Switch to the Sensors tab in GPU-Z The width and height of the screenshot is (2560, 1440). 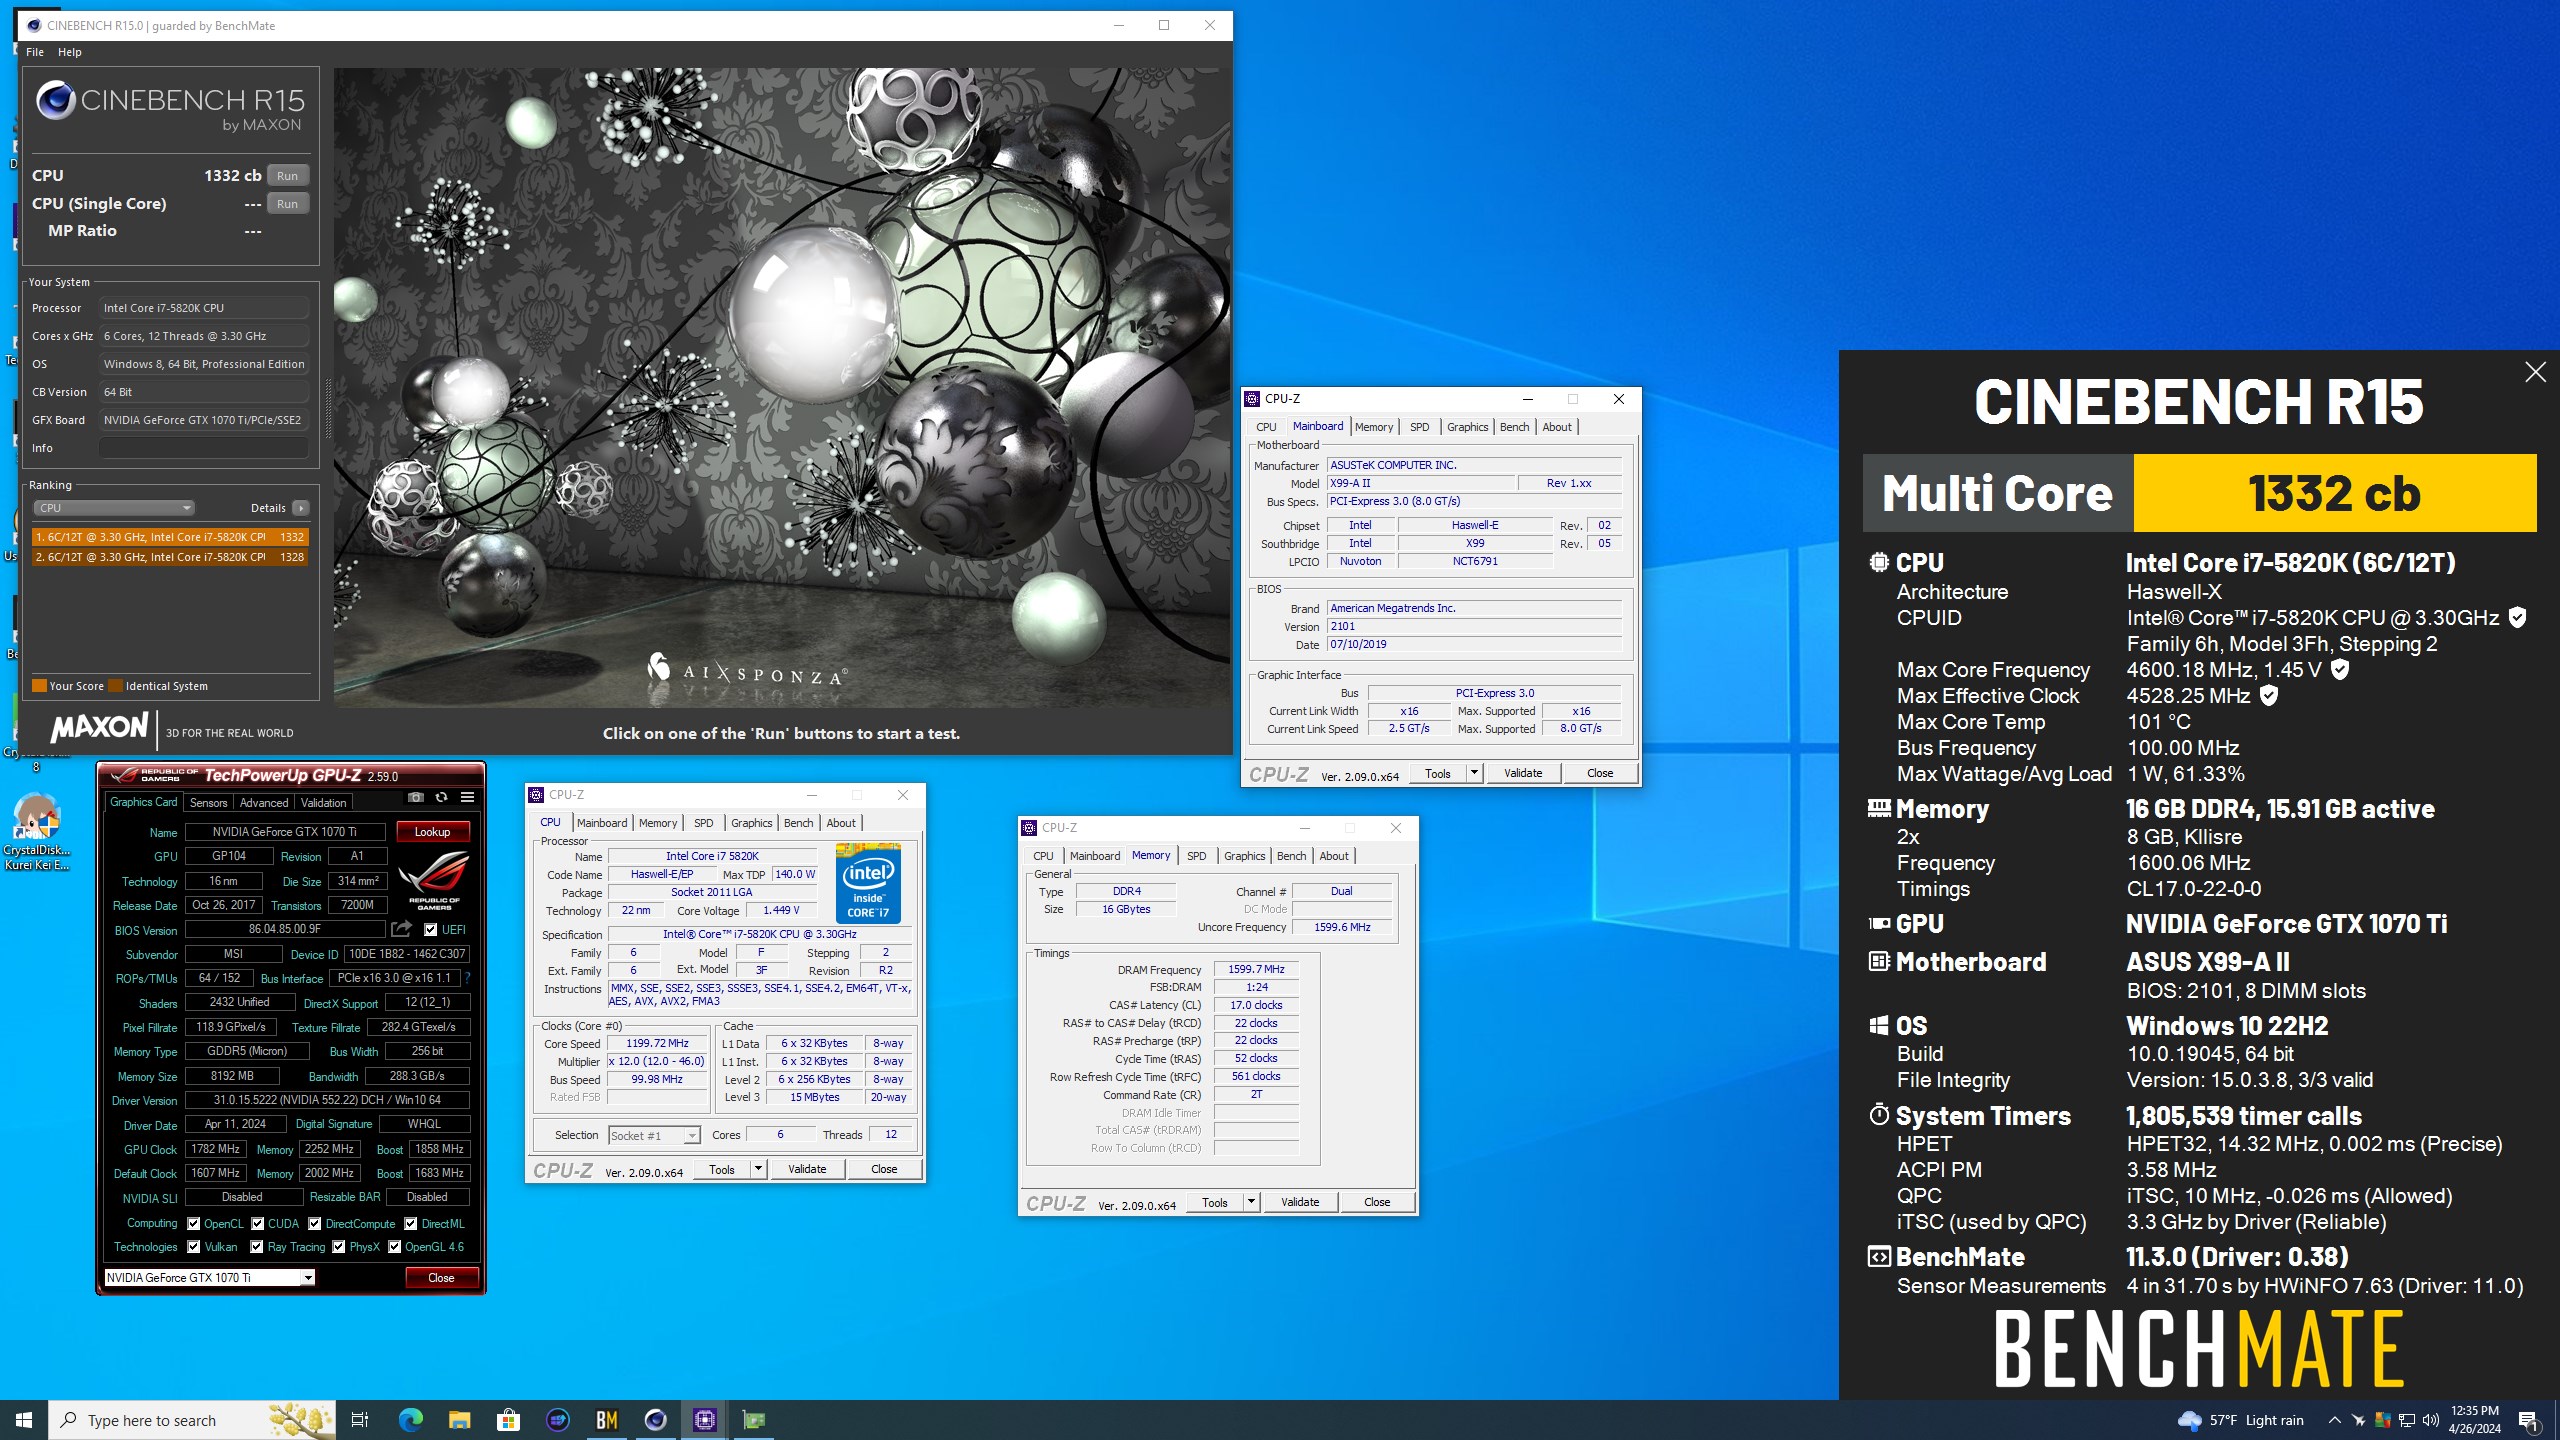point(208,802)
